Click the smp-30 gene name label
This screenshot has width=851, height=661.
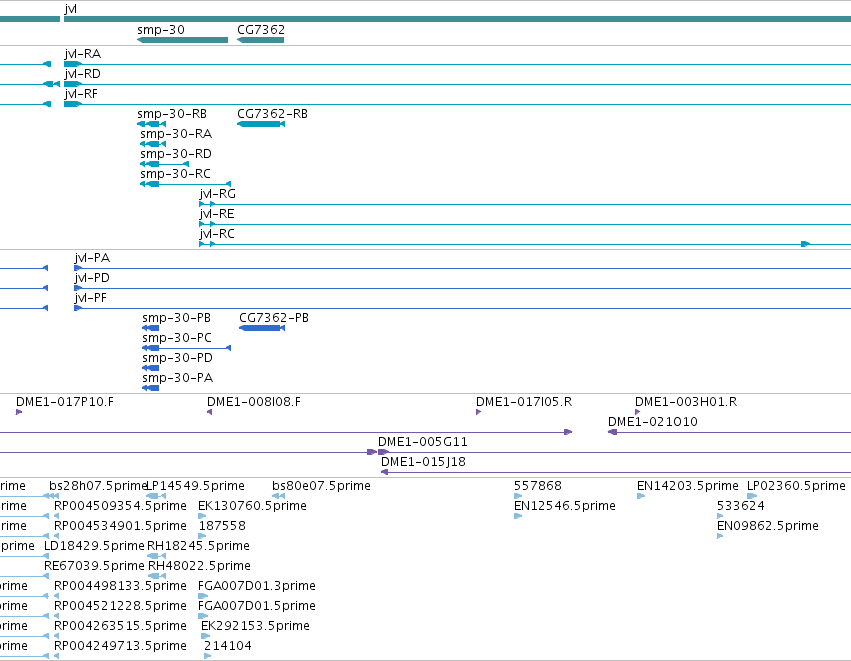[x=161, y=30]
